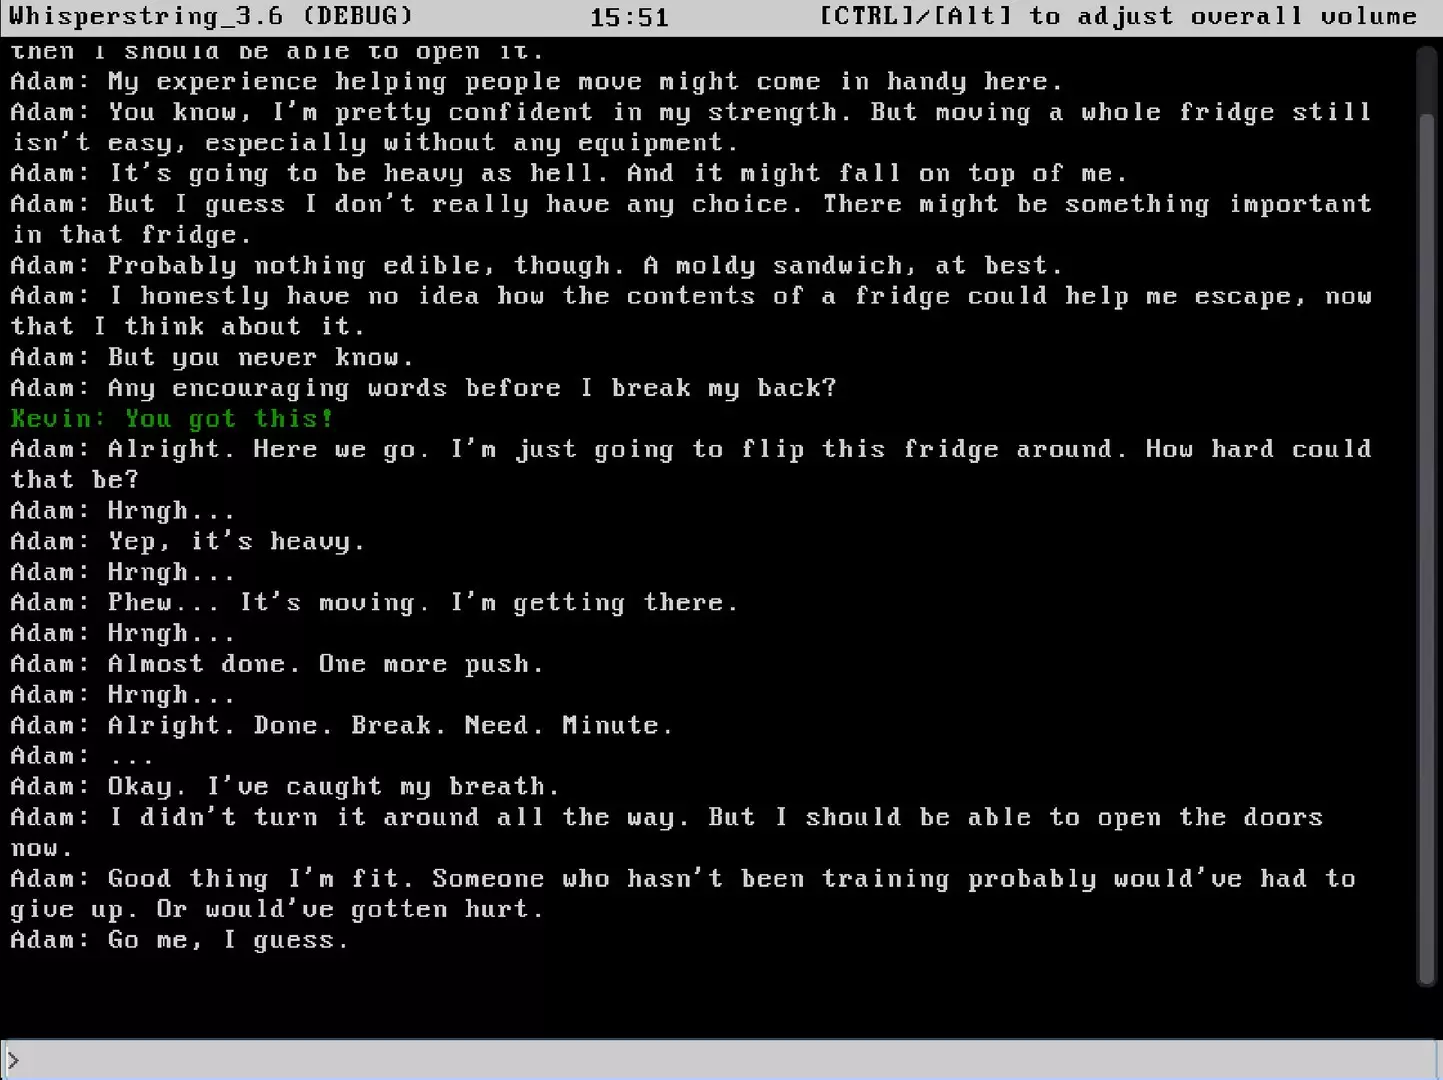The height and width of the screenshot is (1080, 1443).
Task: Click 'Alright. Done. Break. Need. Minute.' line
Action: (342, 725)
